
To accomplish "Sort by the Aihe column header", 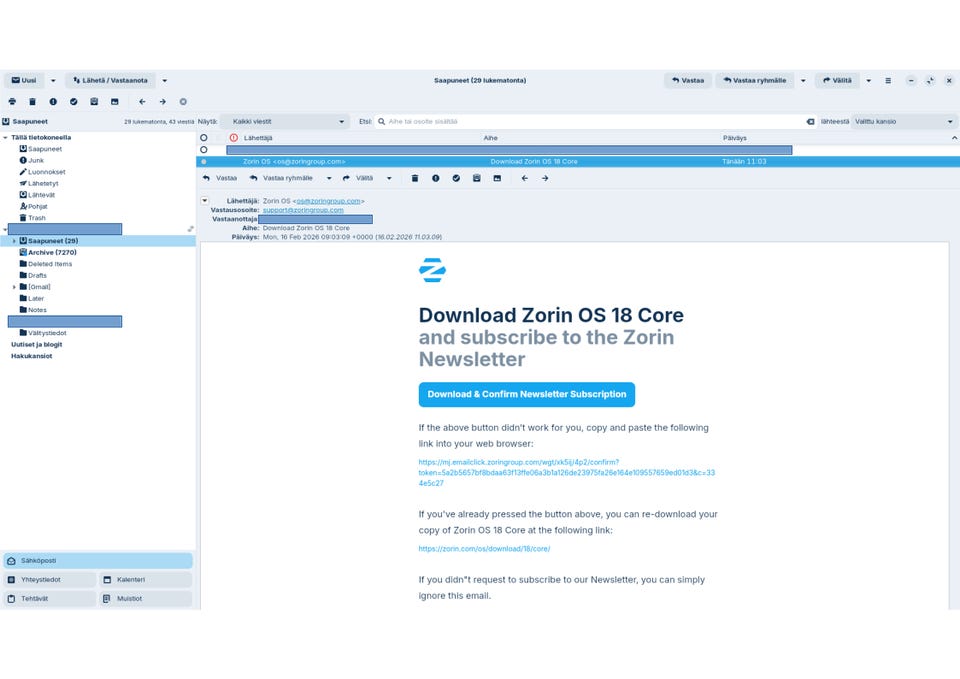I will (490, 138).
